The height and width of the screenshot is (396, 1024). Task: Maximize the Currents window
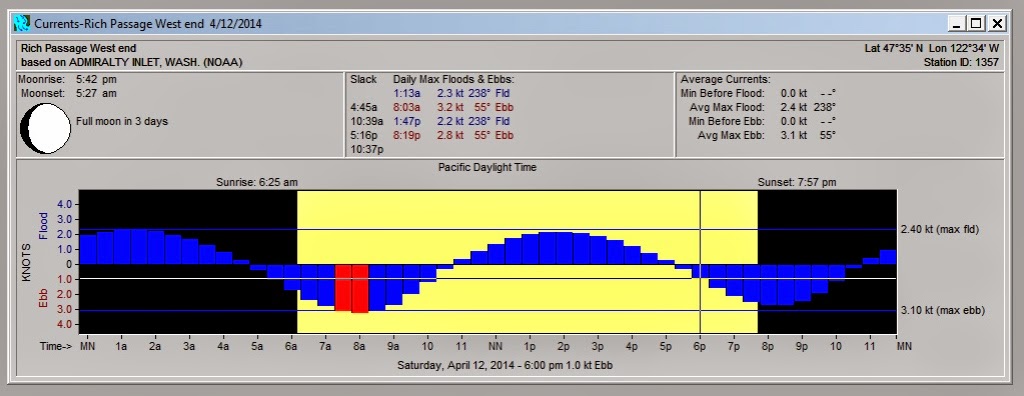click(x=976, y=24)
